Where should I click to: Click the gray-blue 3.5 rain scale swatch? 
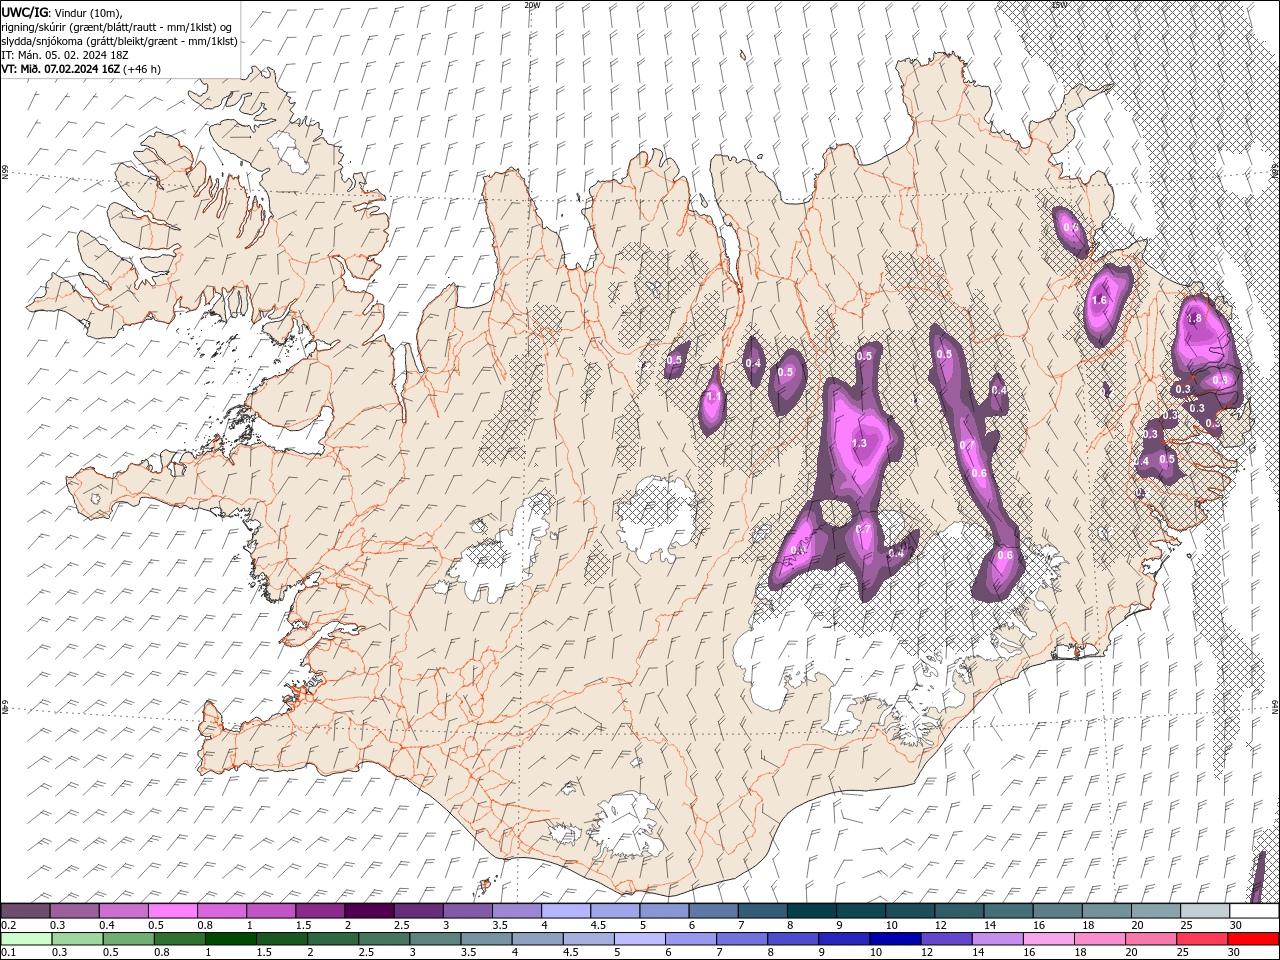coord(486,939)
